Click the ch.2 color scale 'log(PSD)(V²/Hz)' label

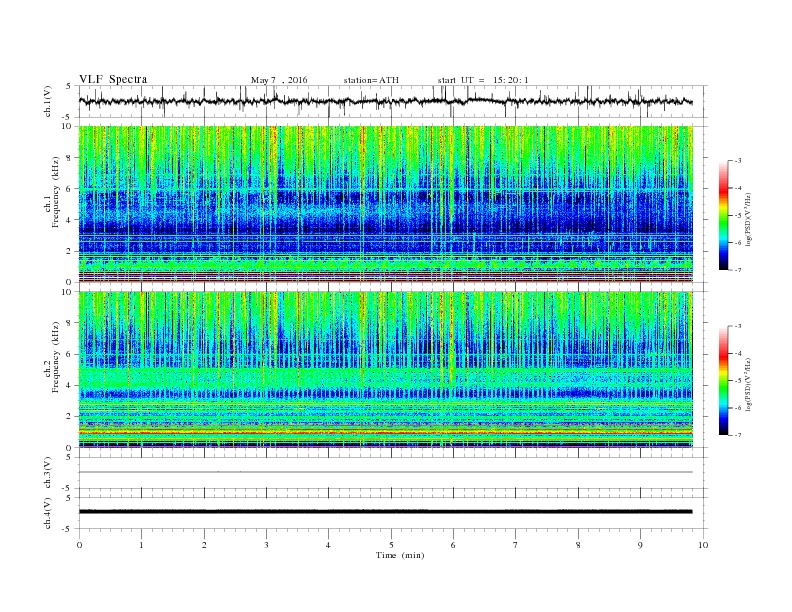pos(749,384)
